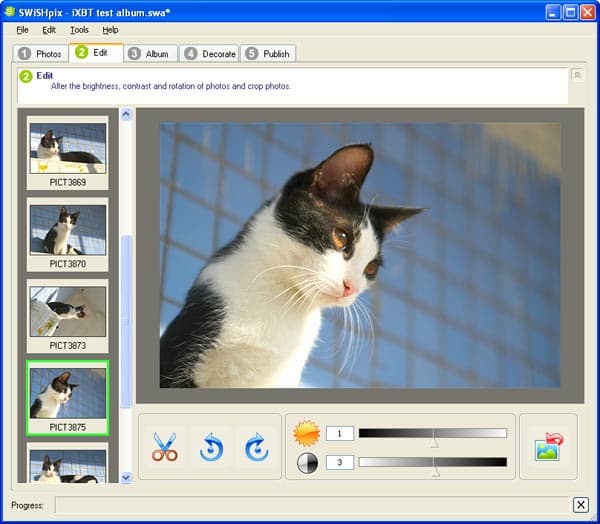
Task: Open the File menu
Action: (x=22, y=30)
